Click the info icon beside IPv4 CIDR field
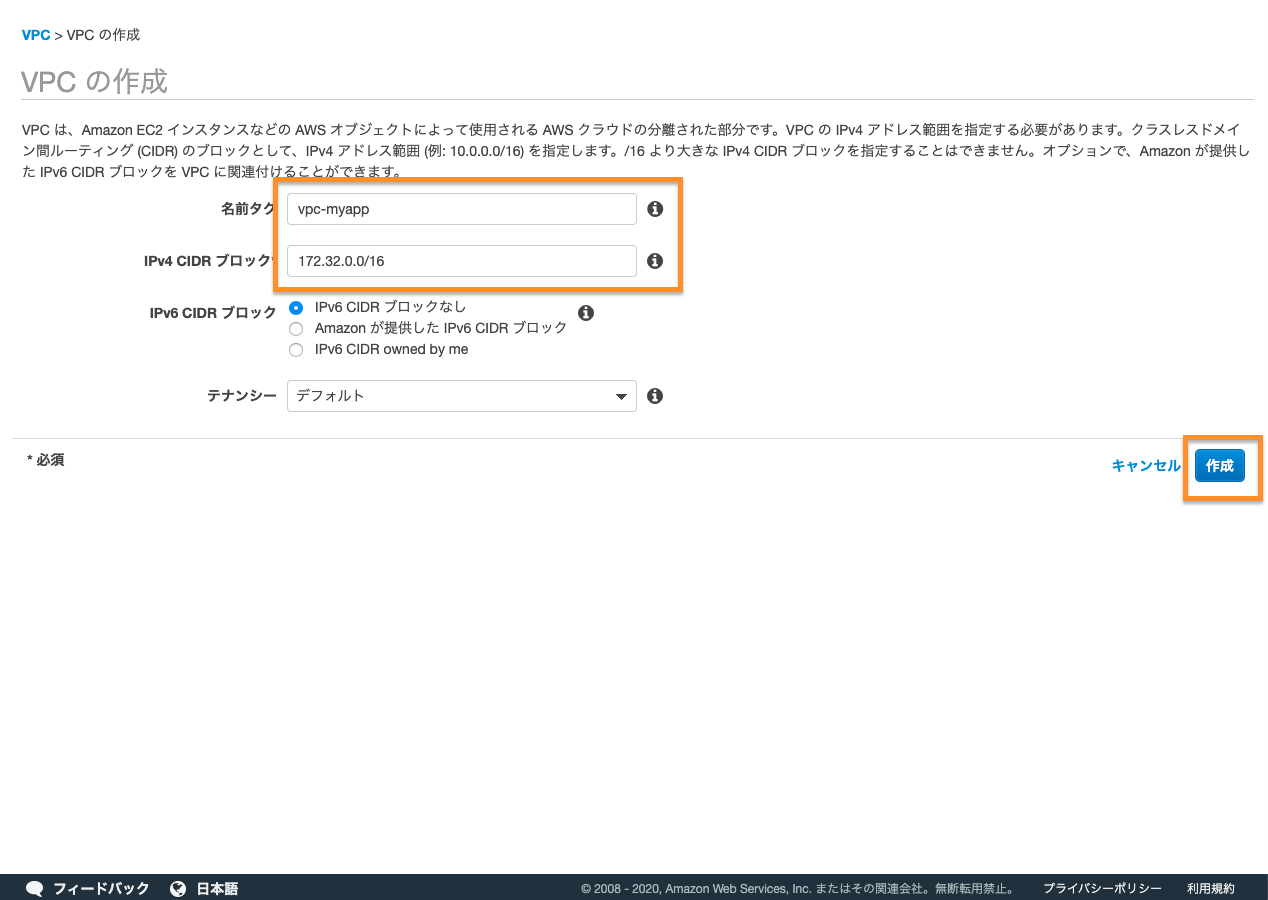 pyautogui.click(x=655, y=261)
